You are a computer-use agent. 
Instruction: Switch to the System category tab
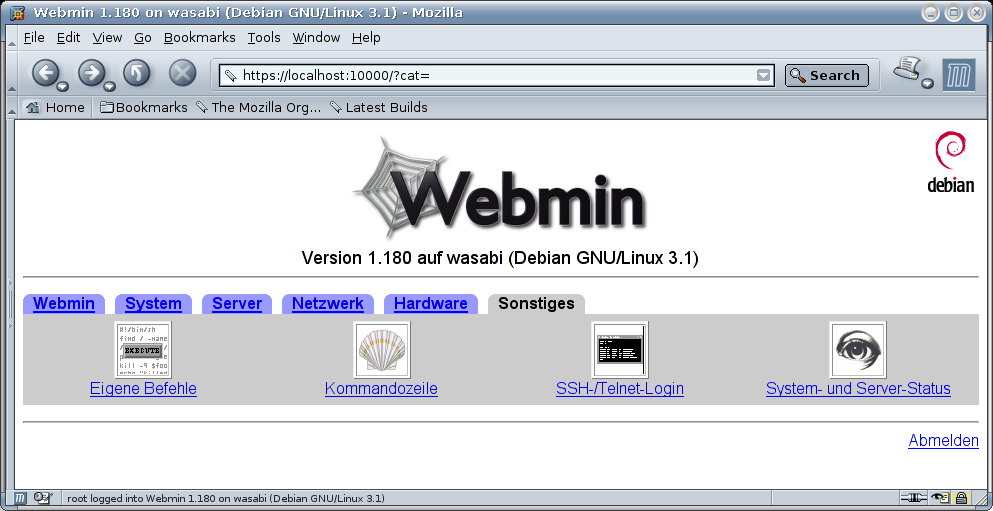click(153, 303)
